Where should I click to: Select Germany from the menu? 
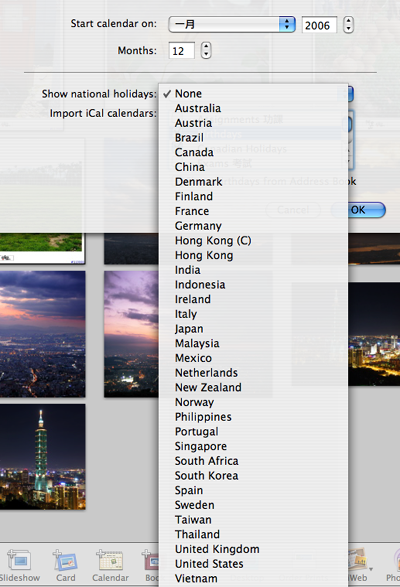(x=254, y=226)
